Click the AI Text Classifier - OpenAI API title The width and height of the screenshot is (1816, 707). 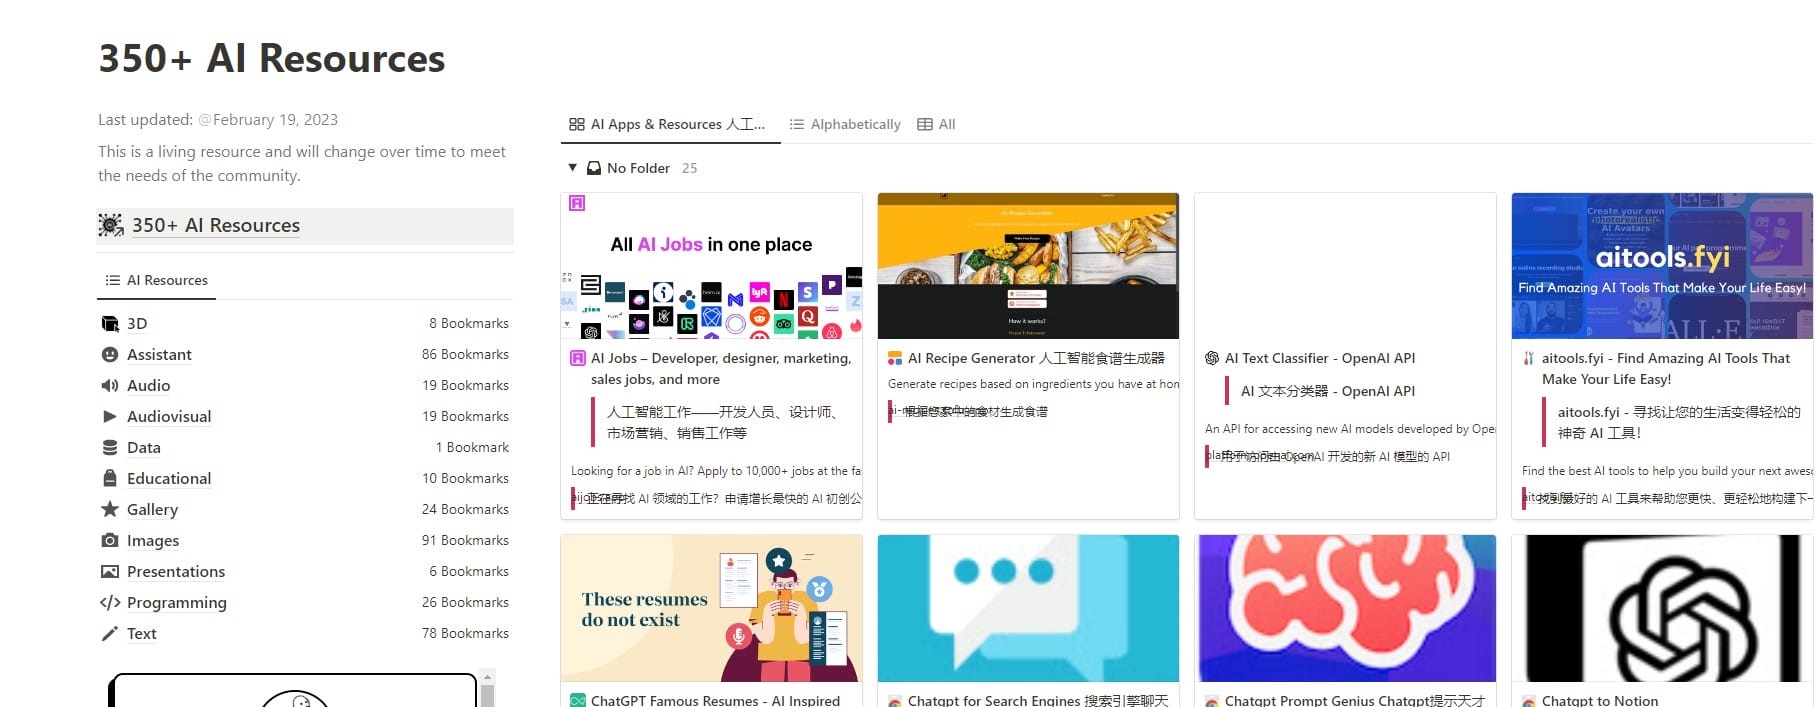[1320, 358]
